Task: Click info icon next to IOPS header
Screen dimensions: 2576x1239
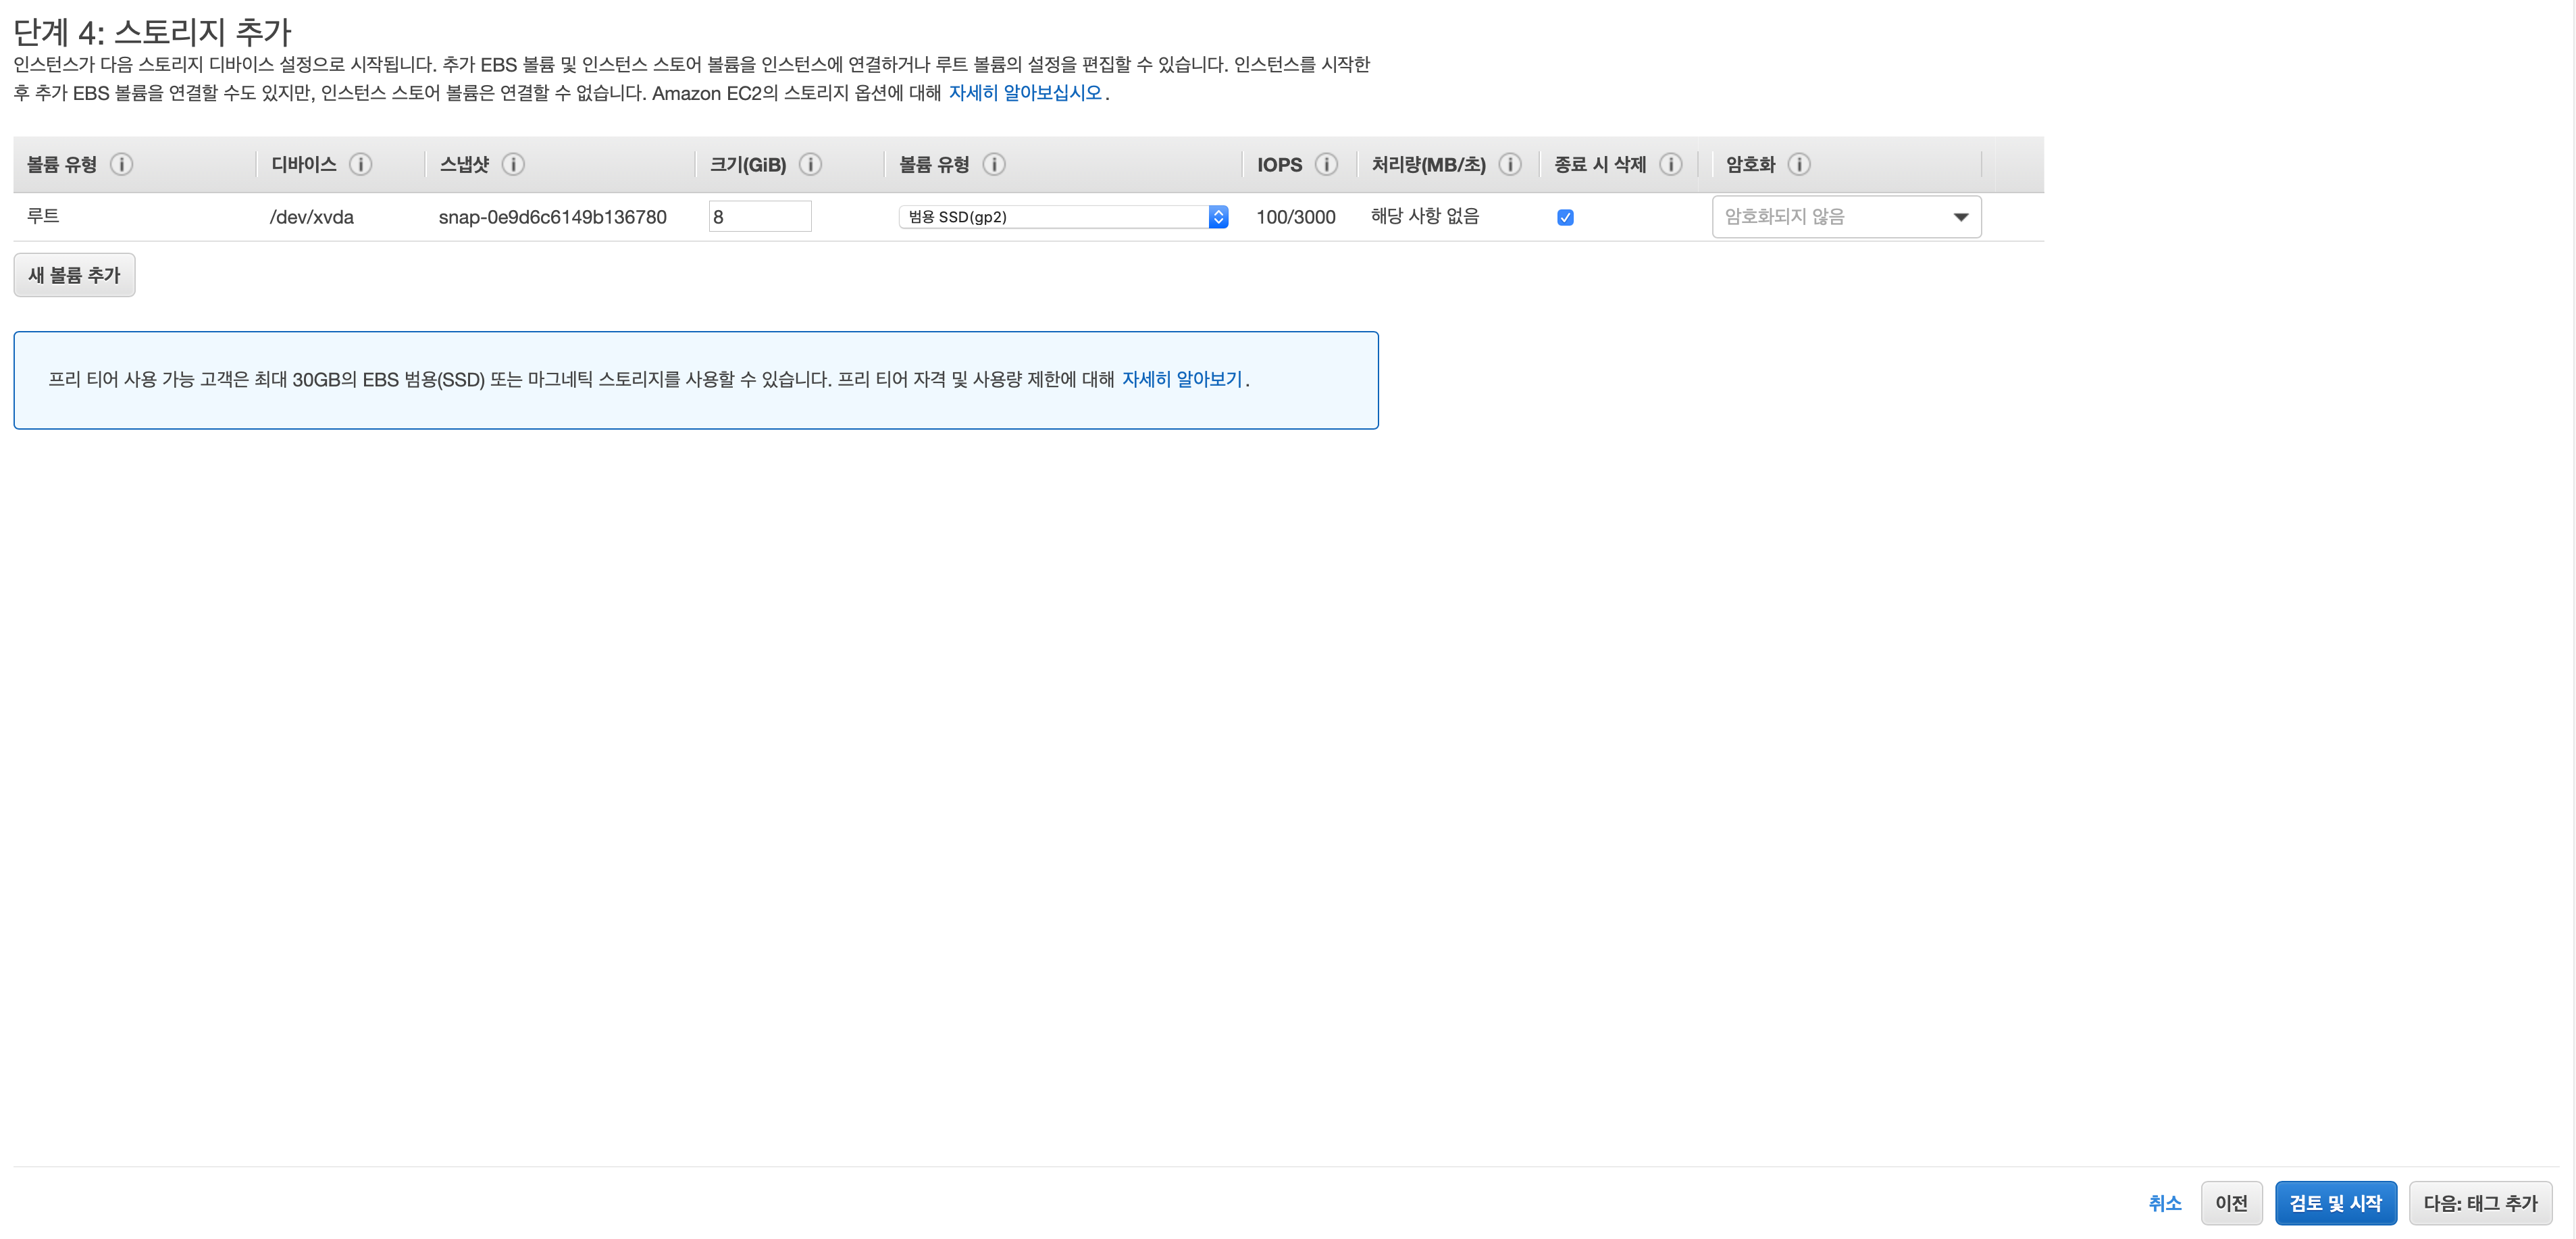Action: coord(1326,164)
